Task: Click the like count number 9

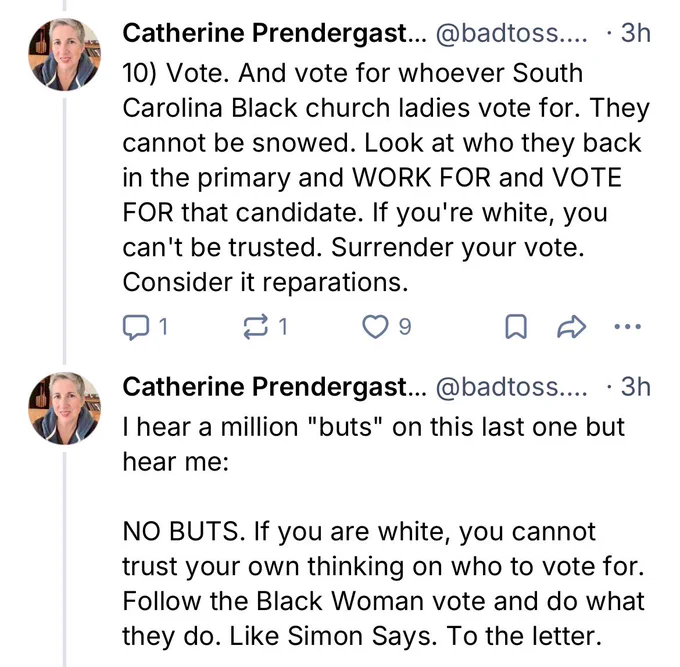Action: [x=405, y=327]
